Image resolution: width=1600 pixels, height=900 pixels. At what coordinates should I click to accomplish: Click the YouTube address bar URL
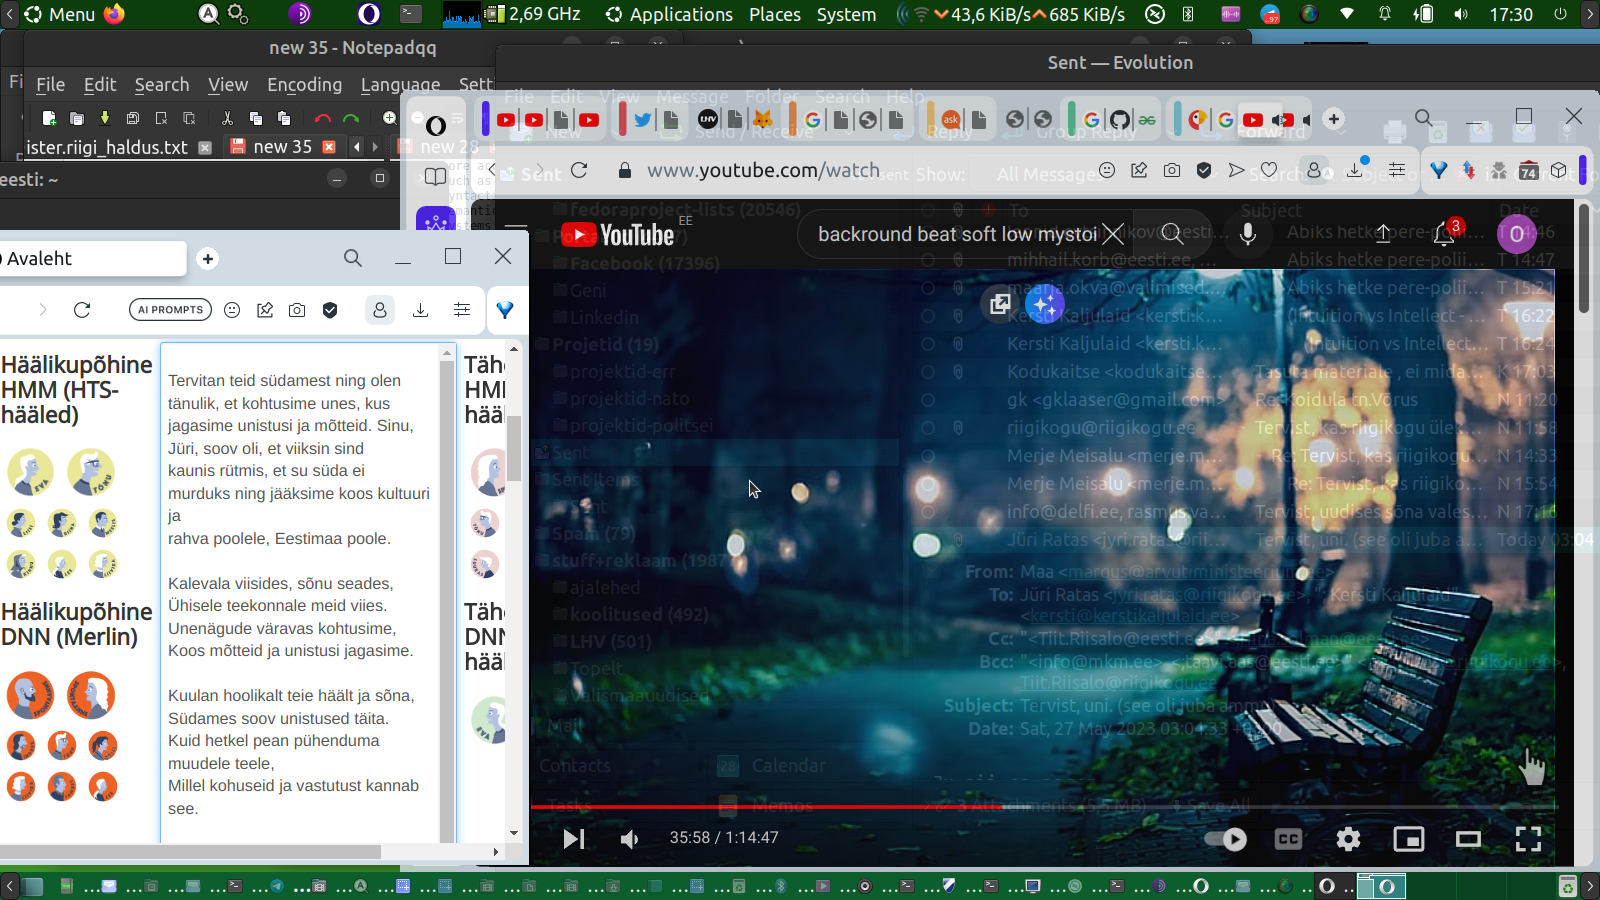pos(763,170)
